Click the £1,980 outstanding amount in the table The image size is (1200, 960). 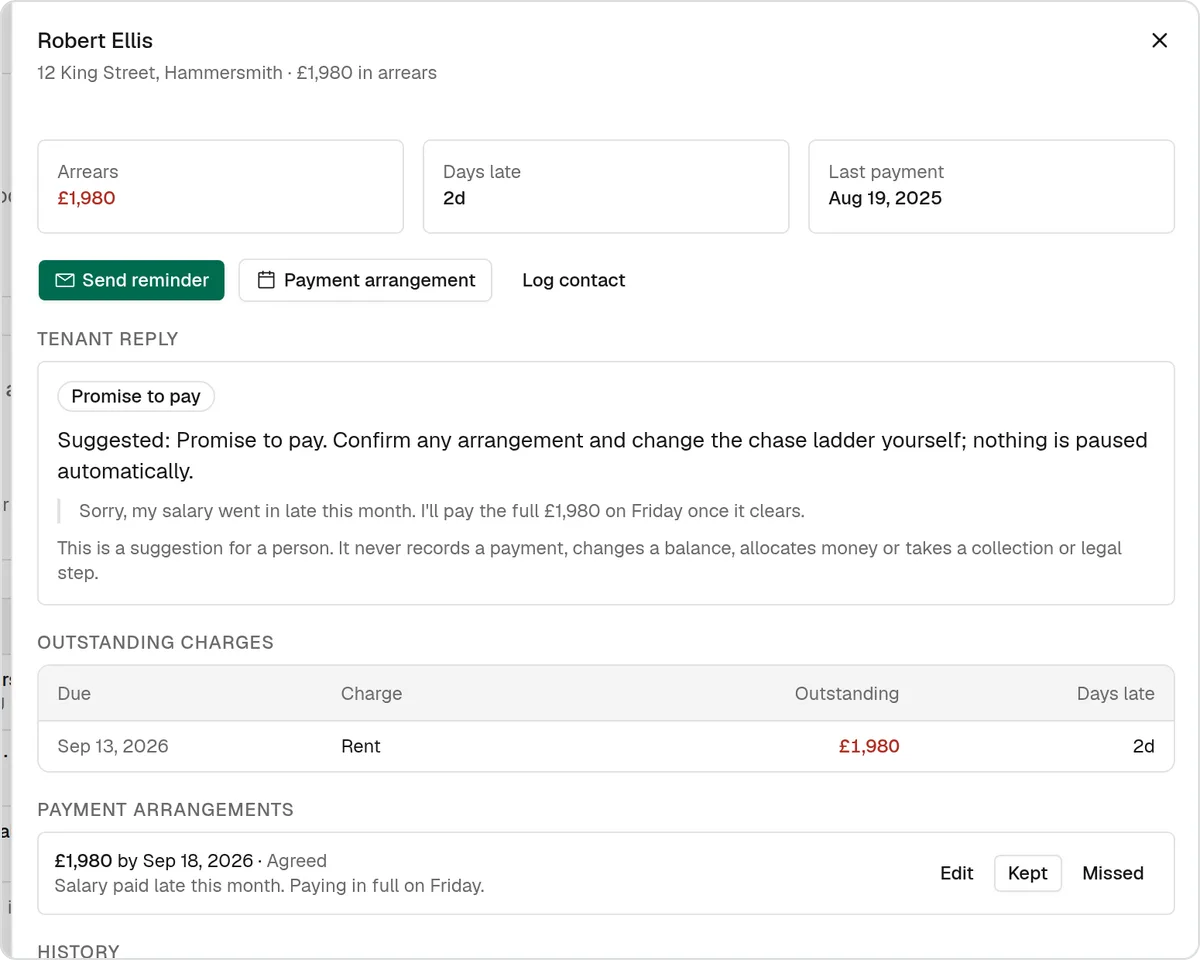(x=869, y=746)
